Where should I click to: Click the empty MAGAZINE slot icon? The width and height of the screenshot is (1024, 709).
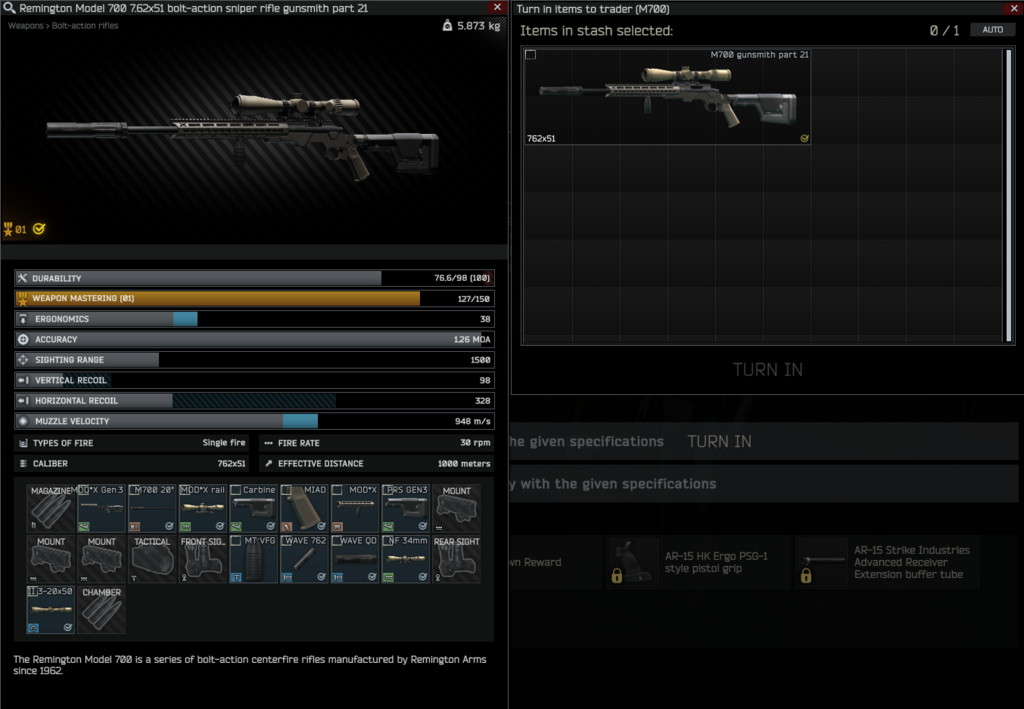(x=51, y=509)
